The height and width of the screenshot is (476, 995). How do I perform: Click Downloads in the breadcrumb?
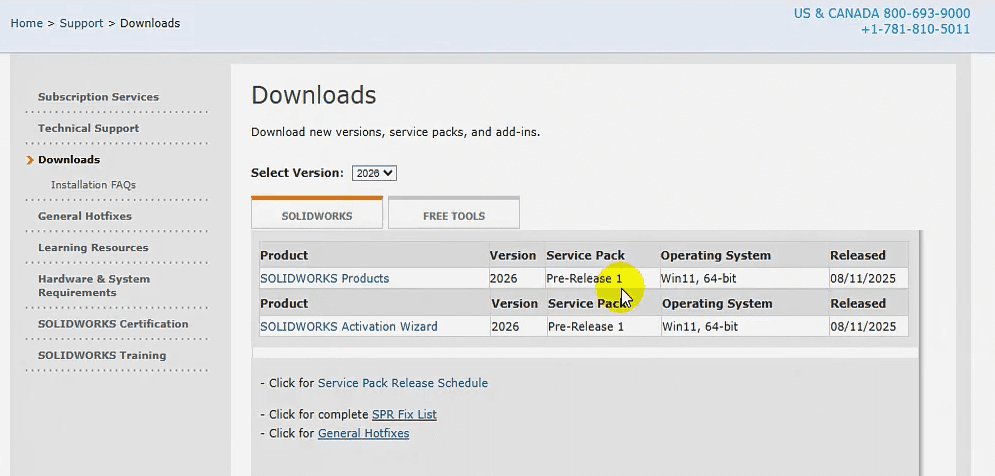click(x=150, y=23)
